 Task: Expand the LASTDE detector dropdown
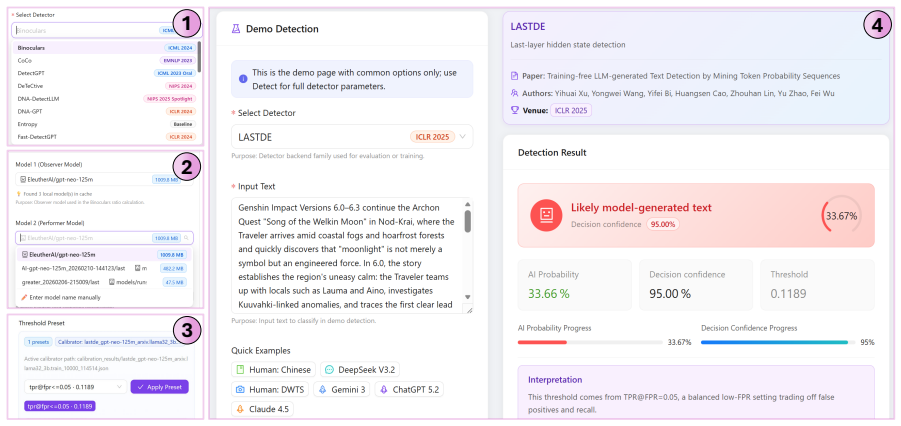coord(352,137)
